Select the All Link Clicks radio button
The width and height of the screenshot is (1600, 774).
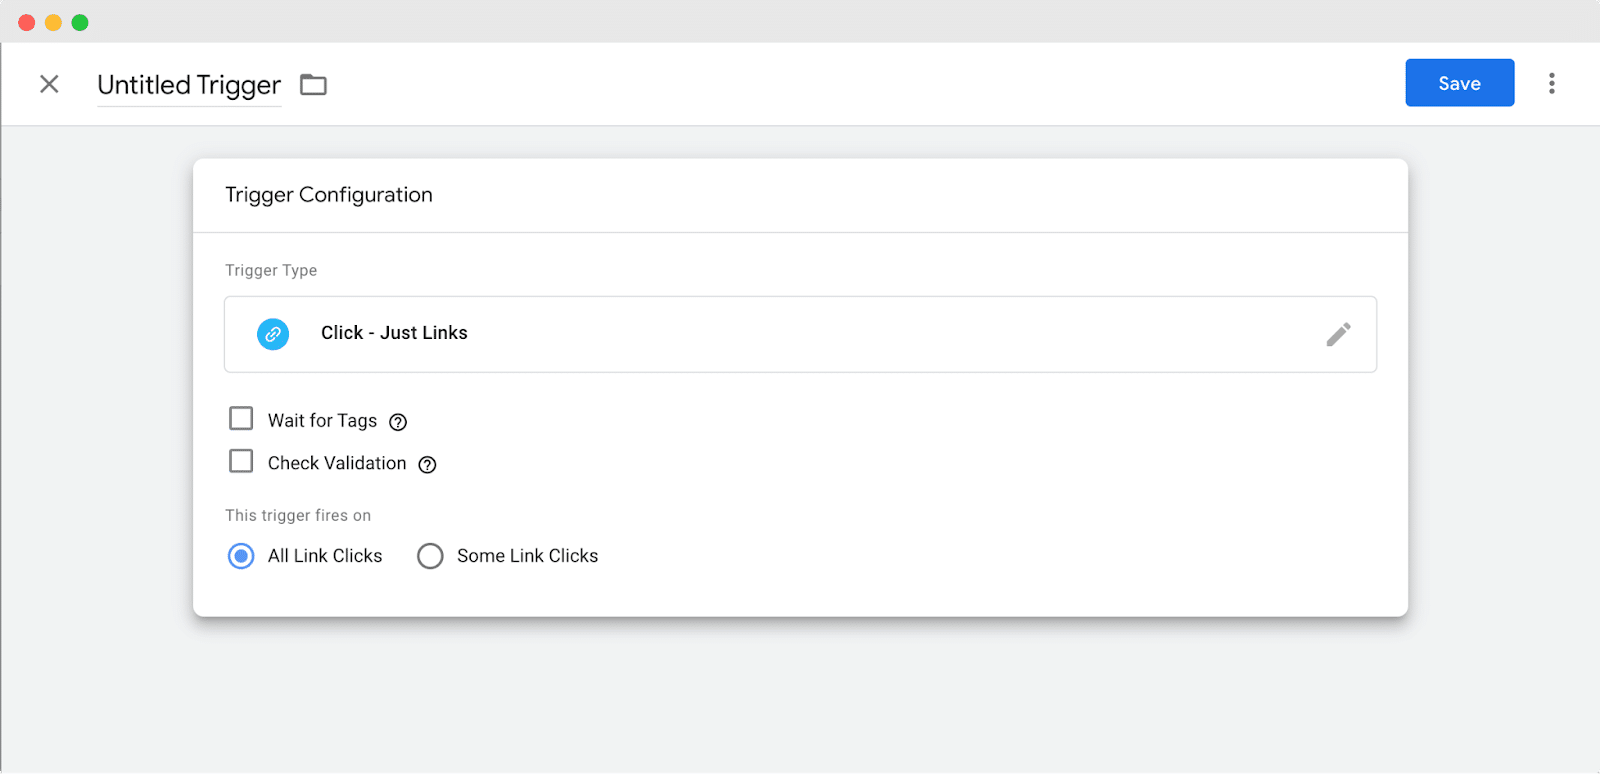coord(241,556)
